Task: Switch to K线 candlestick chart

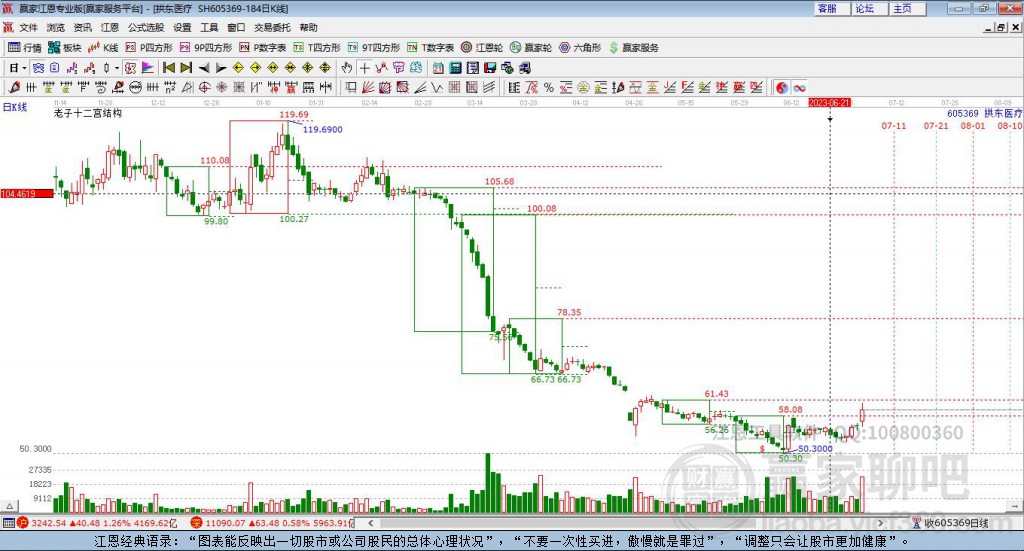Action: pyautogui.click(x=103, y=48)
